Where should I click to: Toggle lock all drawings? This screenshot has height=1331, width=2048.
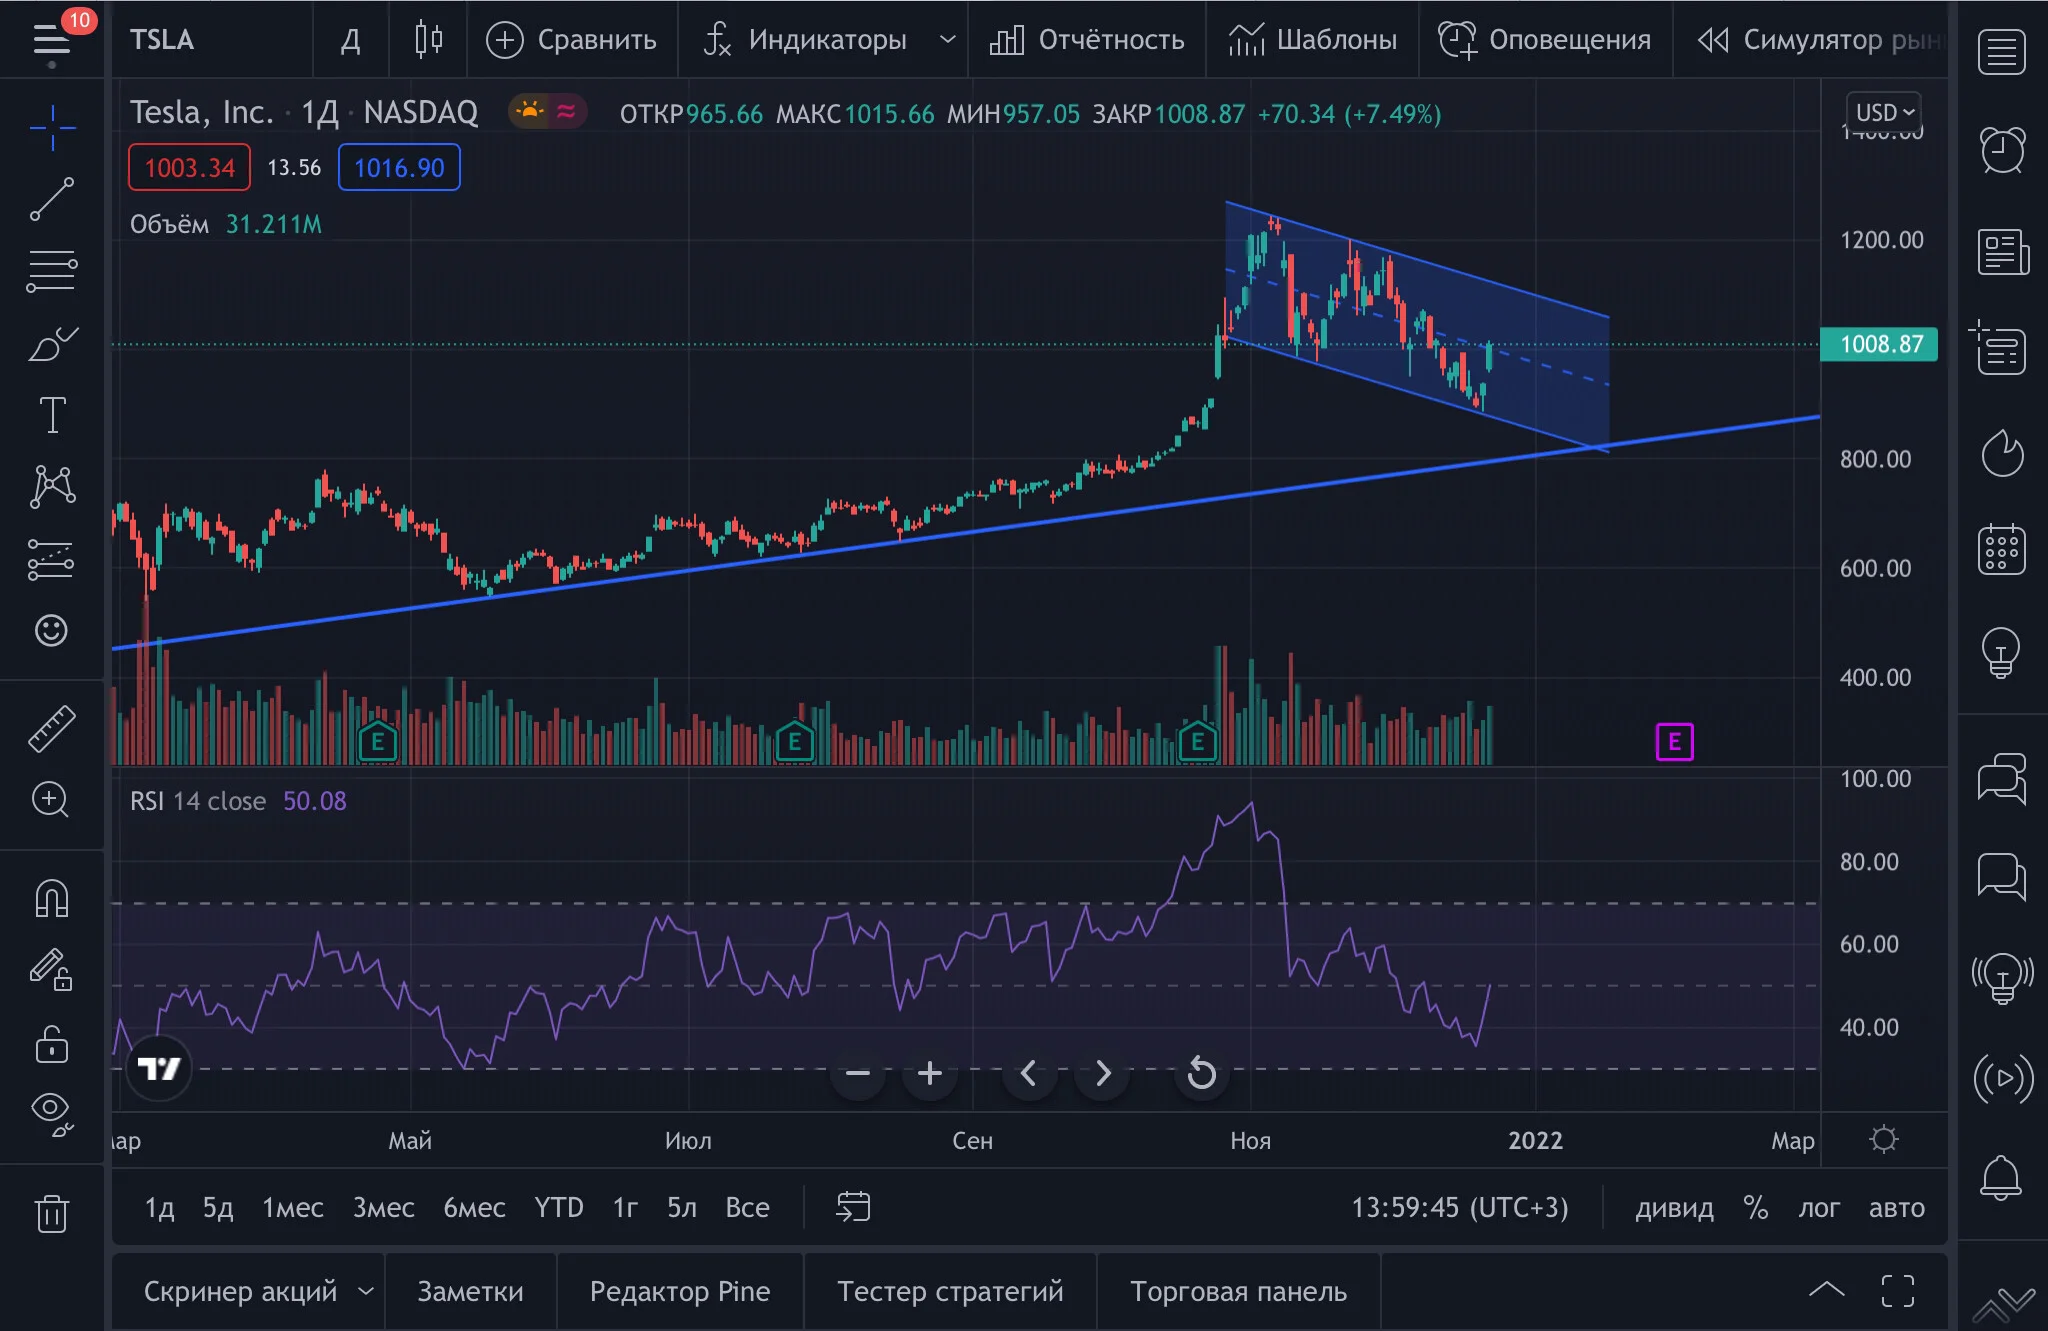pyautogui.click(x=52, y=1043)
